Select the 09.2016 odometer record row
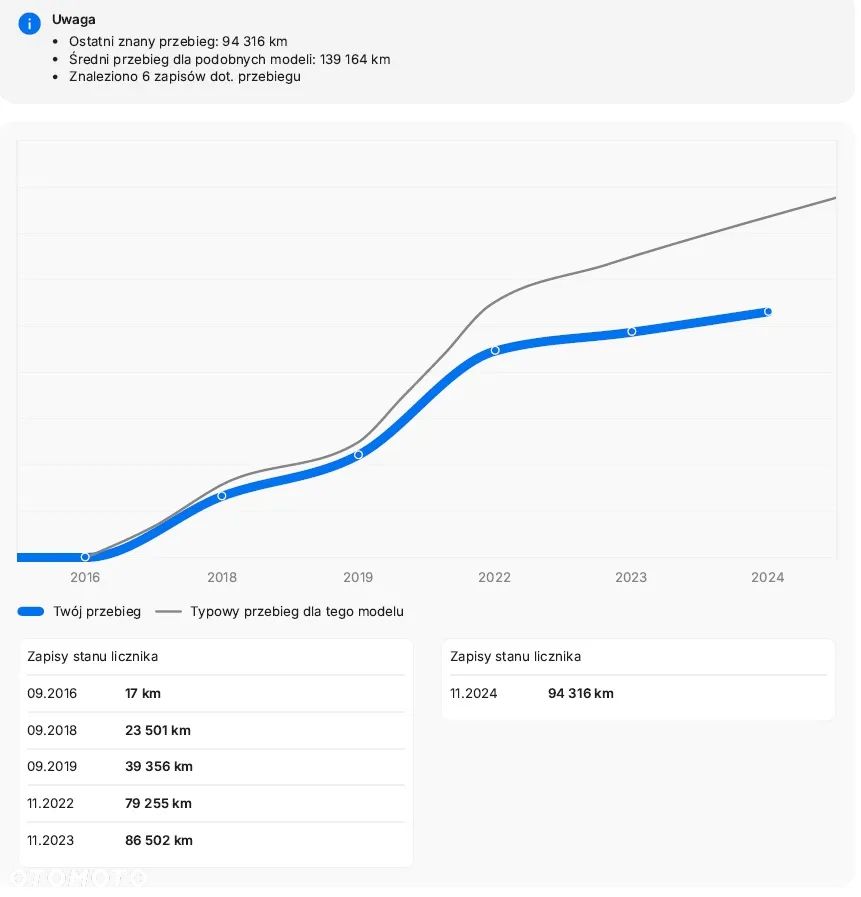 pos(215,693)
